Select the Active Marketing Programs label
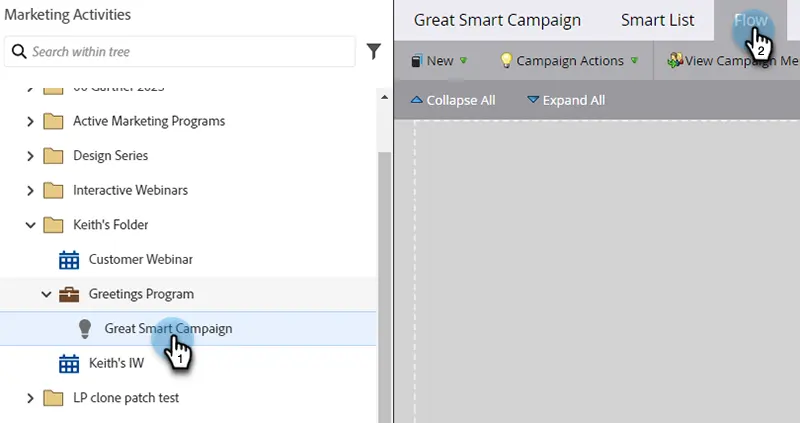800x423 pixels. [149, 121]
